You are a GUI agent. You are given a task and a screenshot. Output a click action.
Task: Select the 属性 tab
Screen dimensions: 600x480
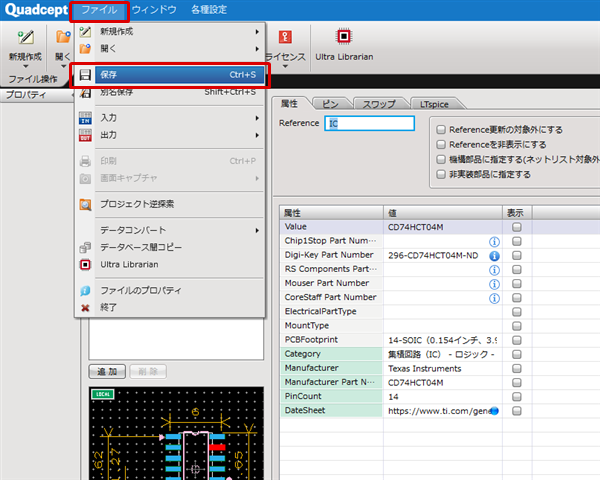pos(289,103)
